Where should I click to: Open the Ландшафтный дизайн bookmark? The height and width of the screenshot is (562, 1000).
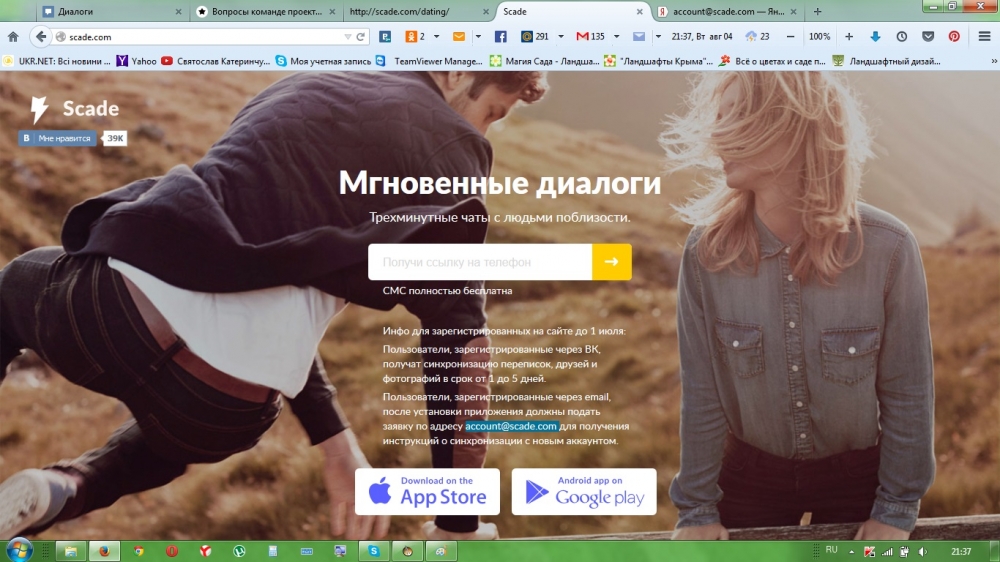pos(886,61)
